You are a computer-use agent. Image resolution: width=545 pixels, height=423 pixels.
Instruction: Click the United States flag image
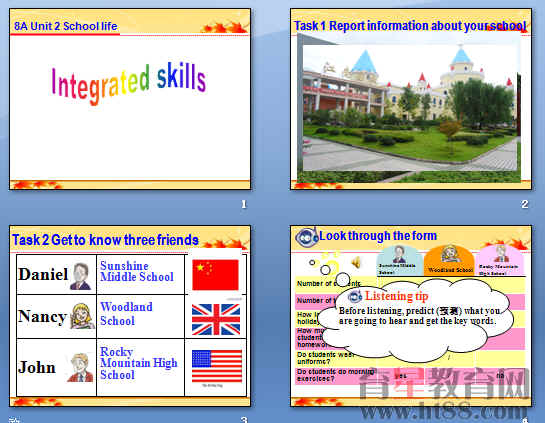coord(217,366)
